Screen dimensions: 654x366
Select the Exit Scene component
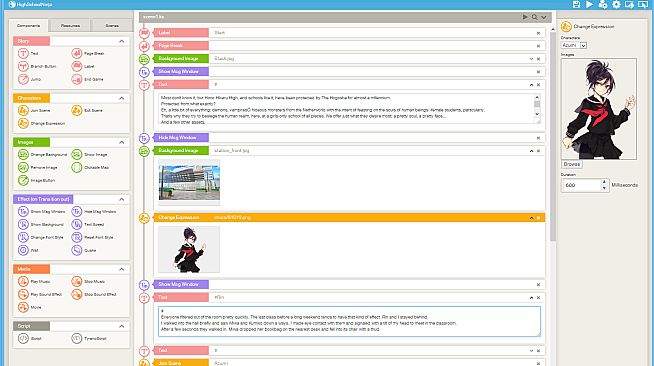point(87,110)
